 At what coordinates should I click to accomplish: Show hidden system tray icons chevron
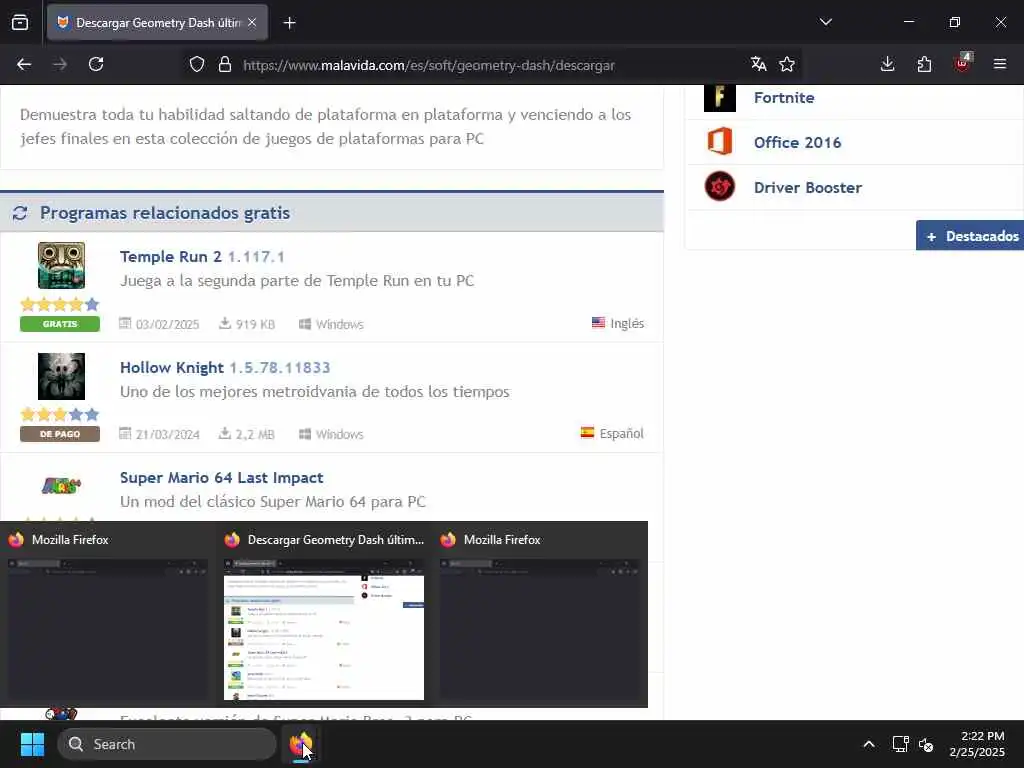(869, 744)
